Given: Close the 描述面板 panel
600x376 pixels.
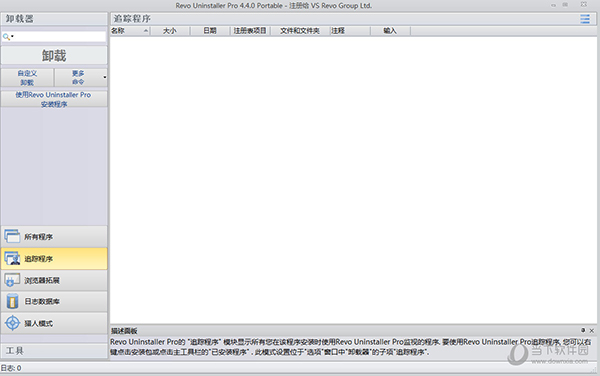Looking at the screenshot, I should 592,330.
